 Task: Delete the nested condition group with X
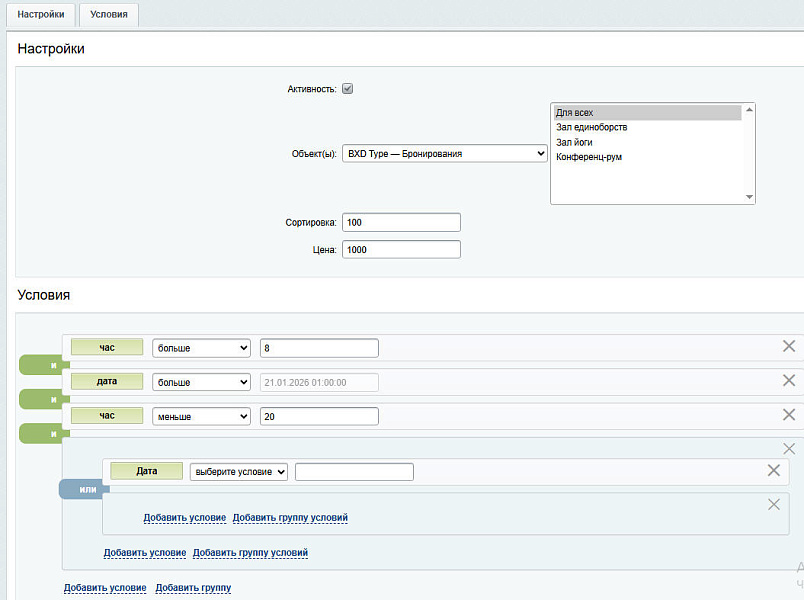[x=789, y=449]
